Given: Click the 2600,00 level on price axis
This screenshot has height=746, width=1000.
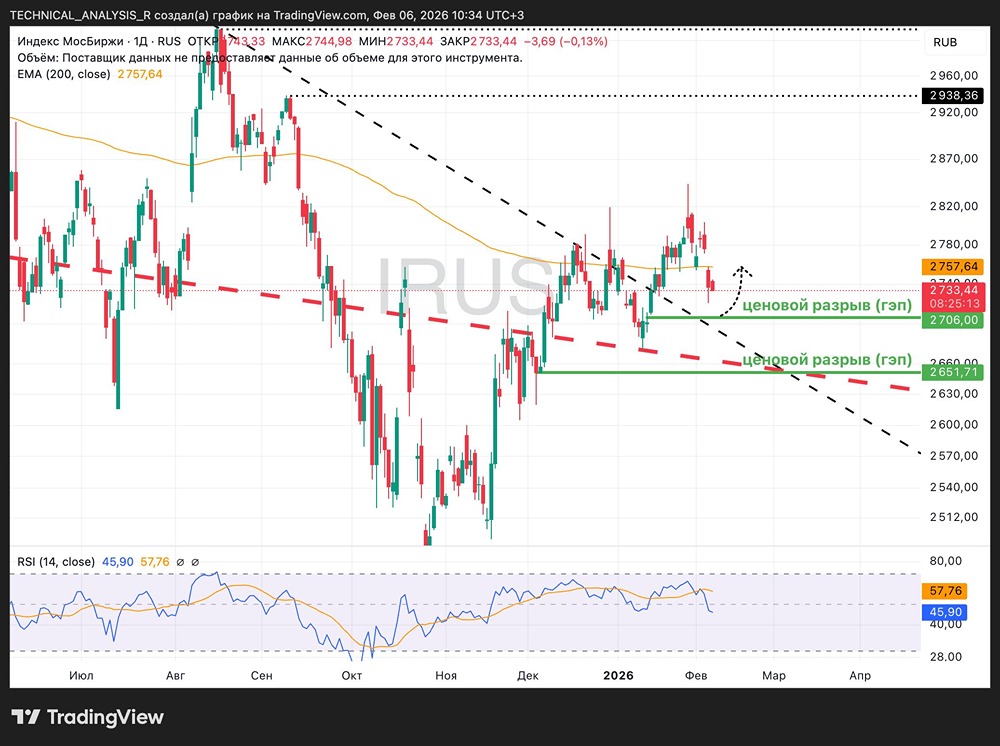Looking at the screenshot, I should tap(953, 424).
